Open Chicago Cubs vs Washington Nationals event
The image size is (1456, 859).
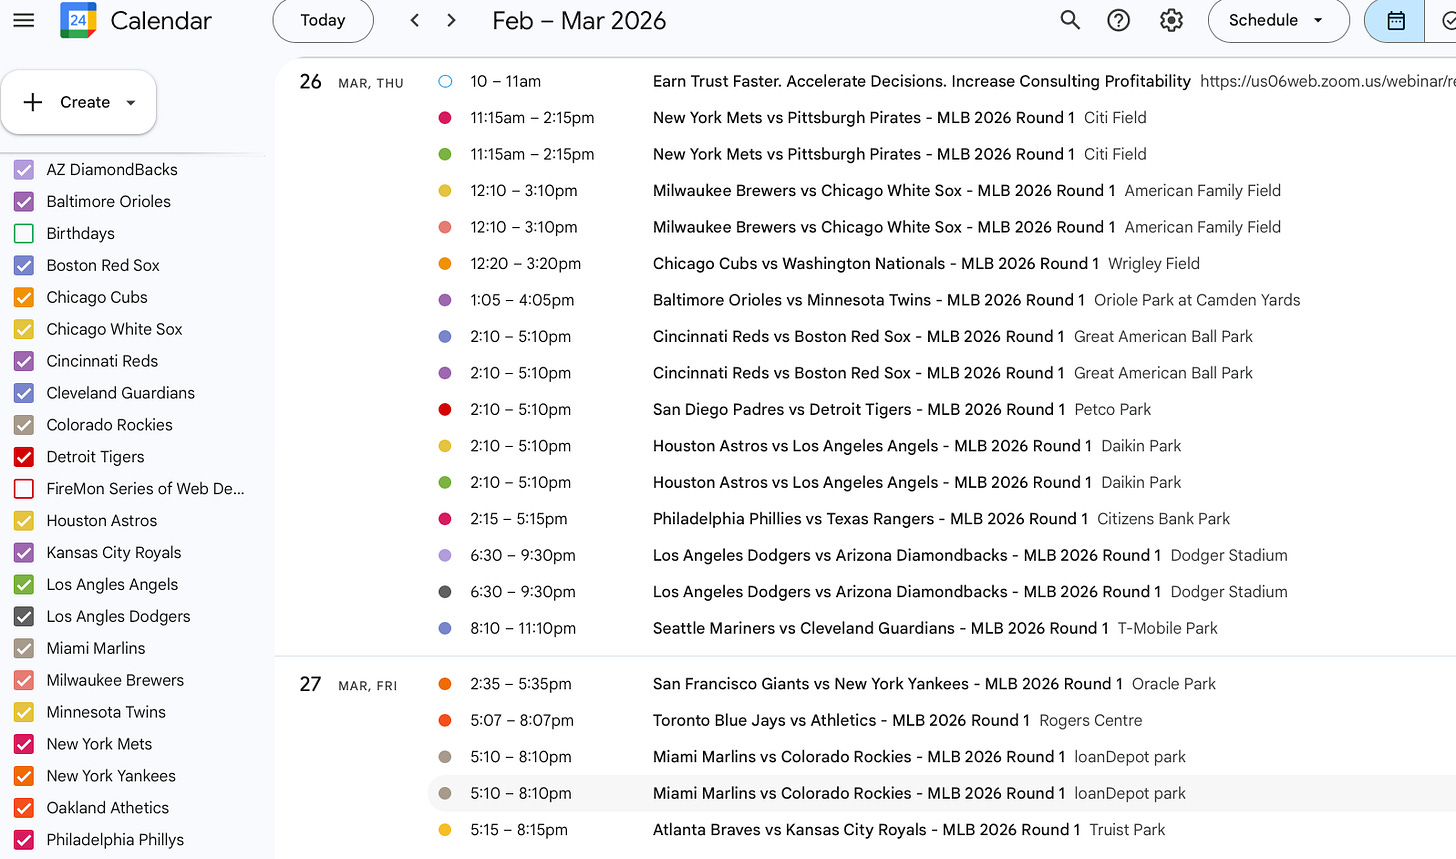pos(875,264)
